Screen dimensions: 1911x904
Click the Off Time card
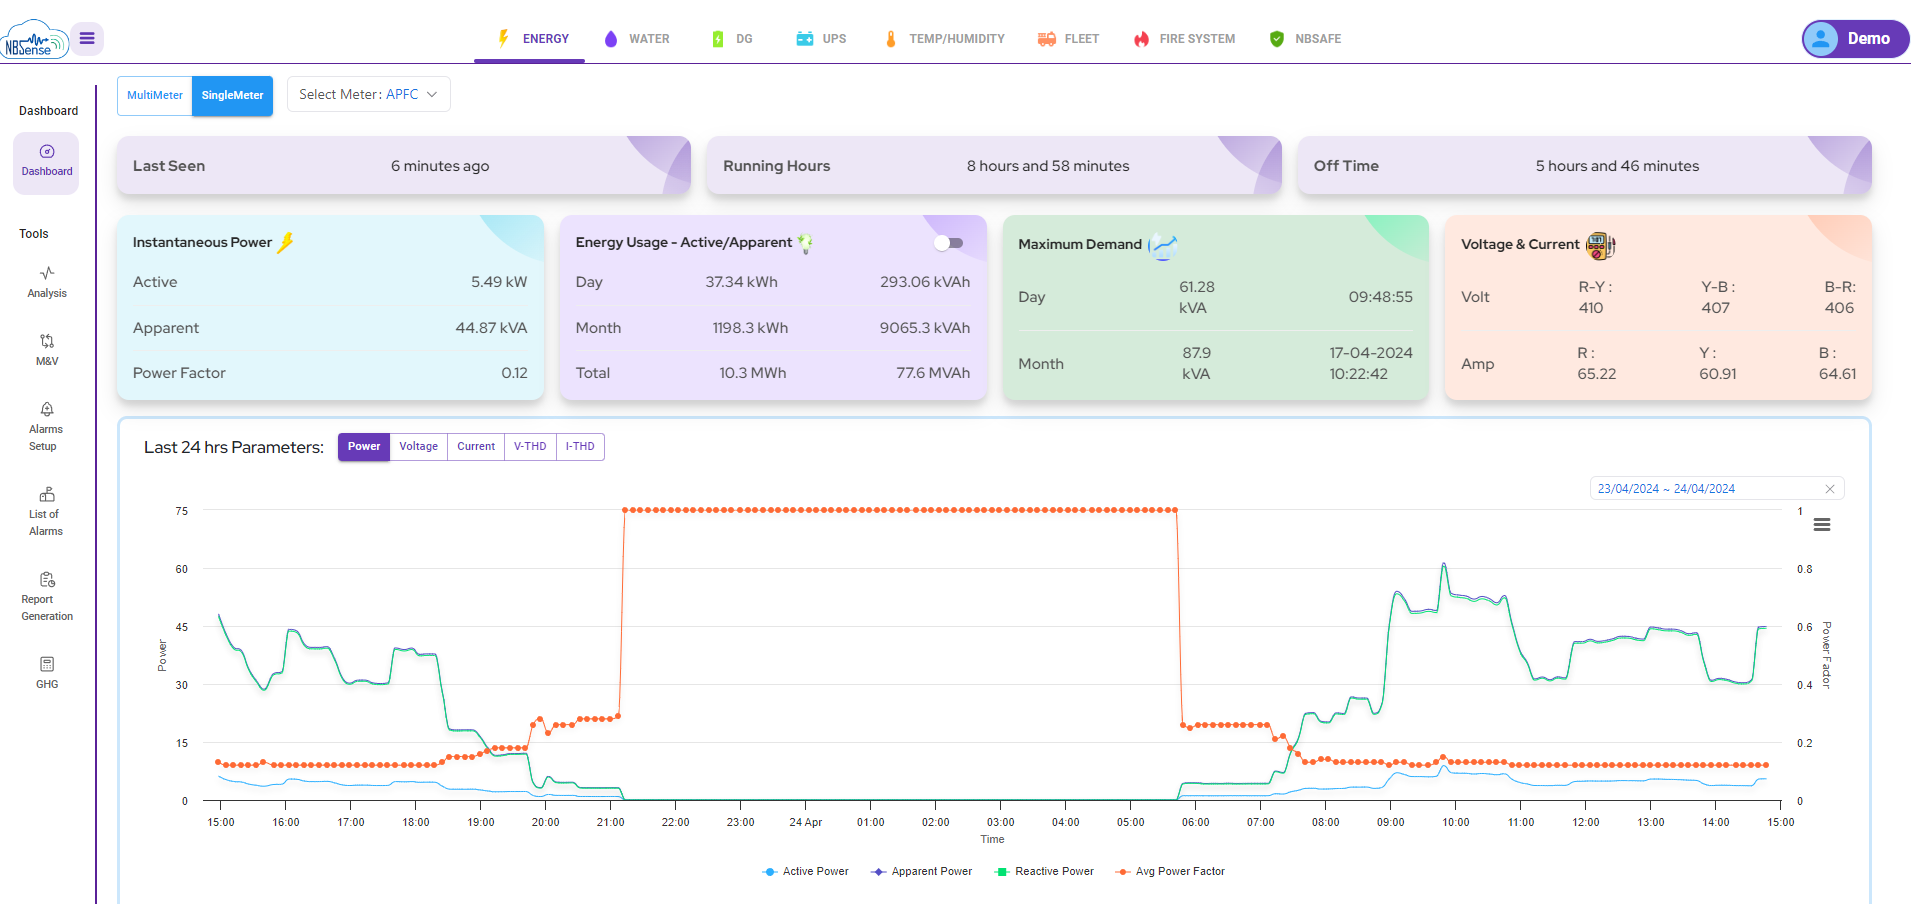pos(1584,166)
